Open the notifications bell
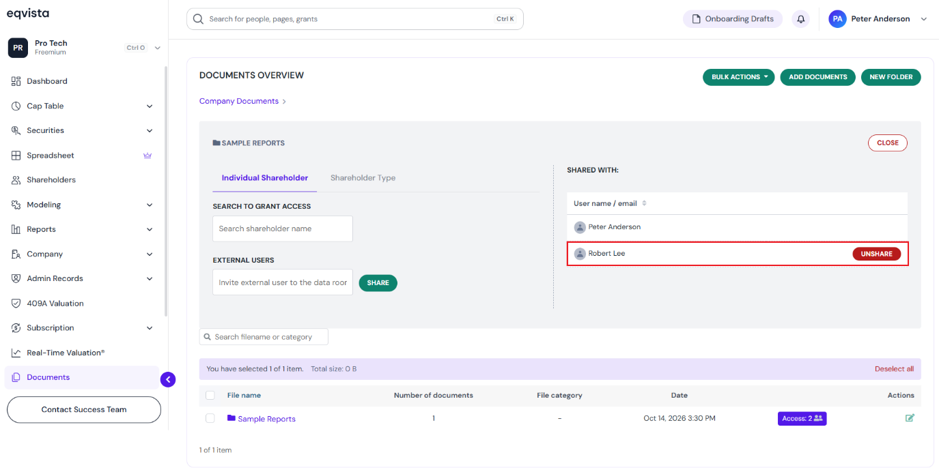 (801, 19)
